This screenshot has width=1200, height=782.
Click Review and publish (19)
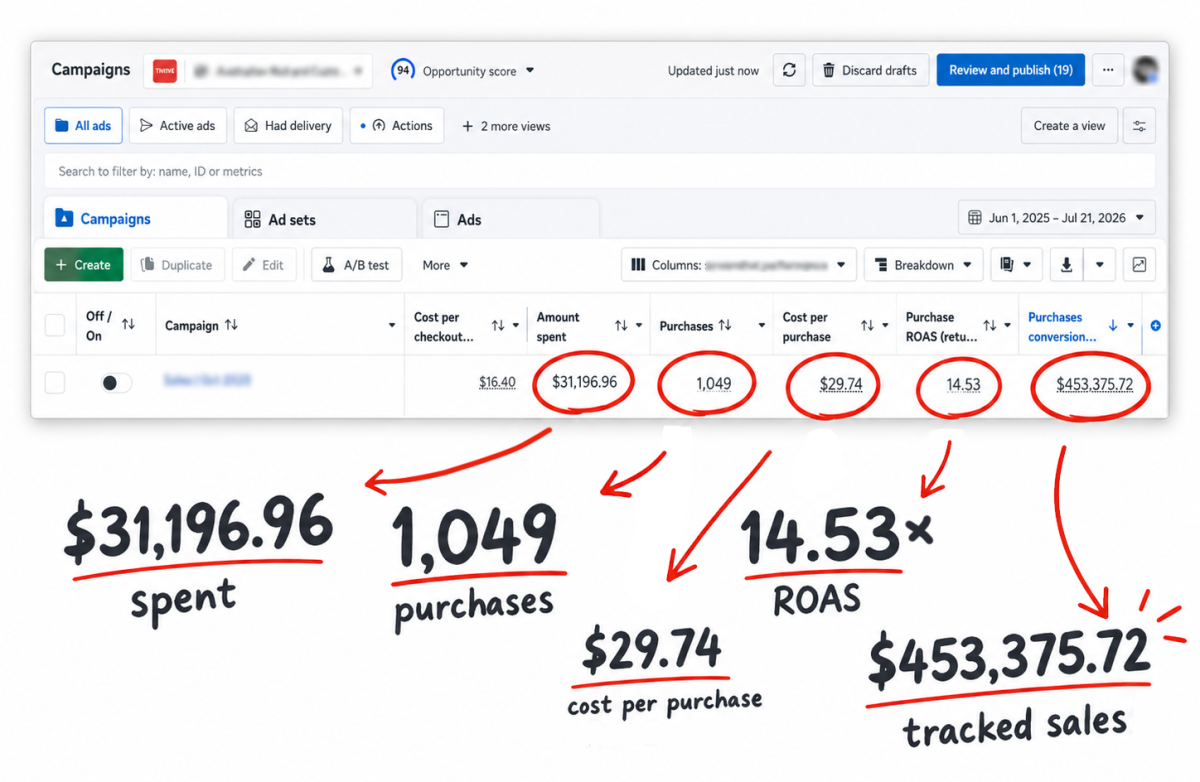[x=1010, y=70]
